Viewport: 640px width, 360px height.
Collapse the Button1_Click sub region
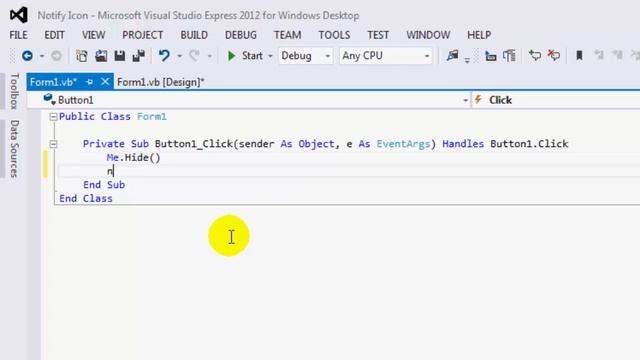(x=53, y=144)
